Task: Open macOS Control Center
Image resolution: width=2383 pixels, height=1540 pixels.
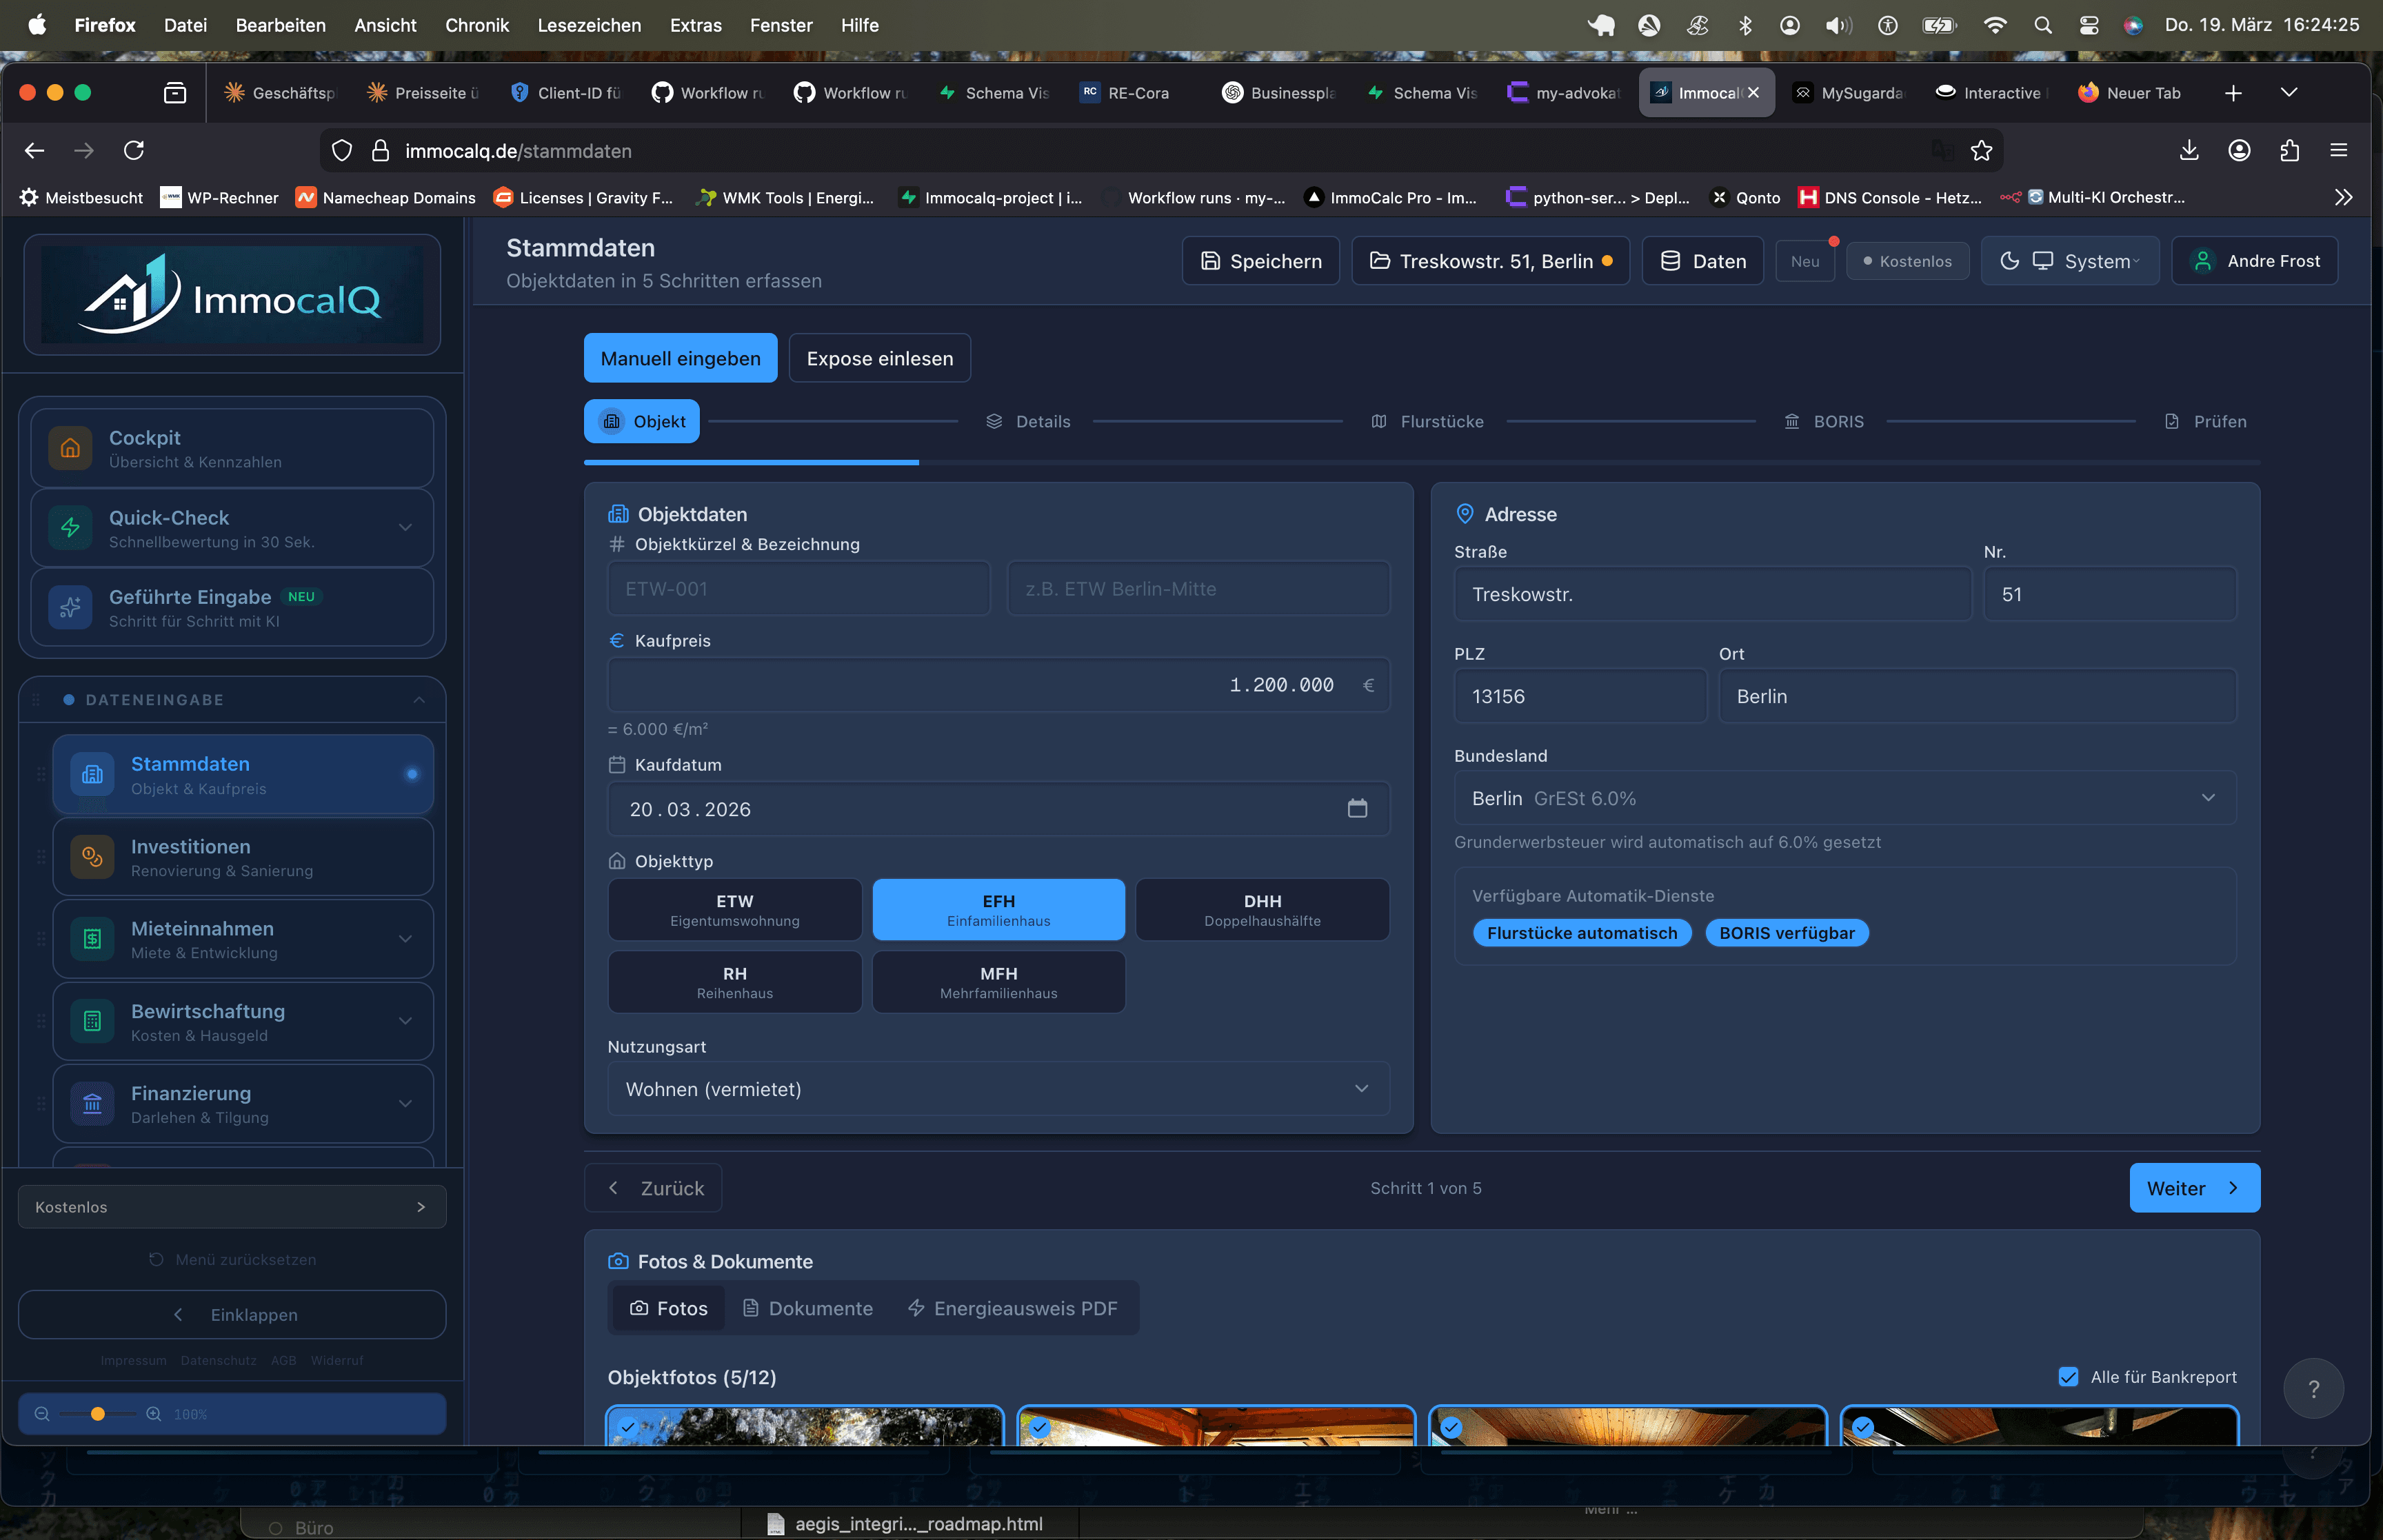Action: 2089,25
